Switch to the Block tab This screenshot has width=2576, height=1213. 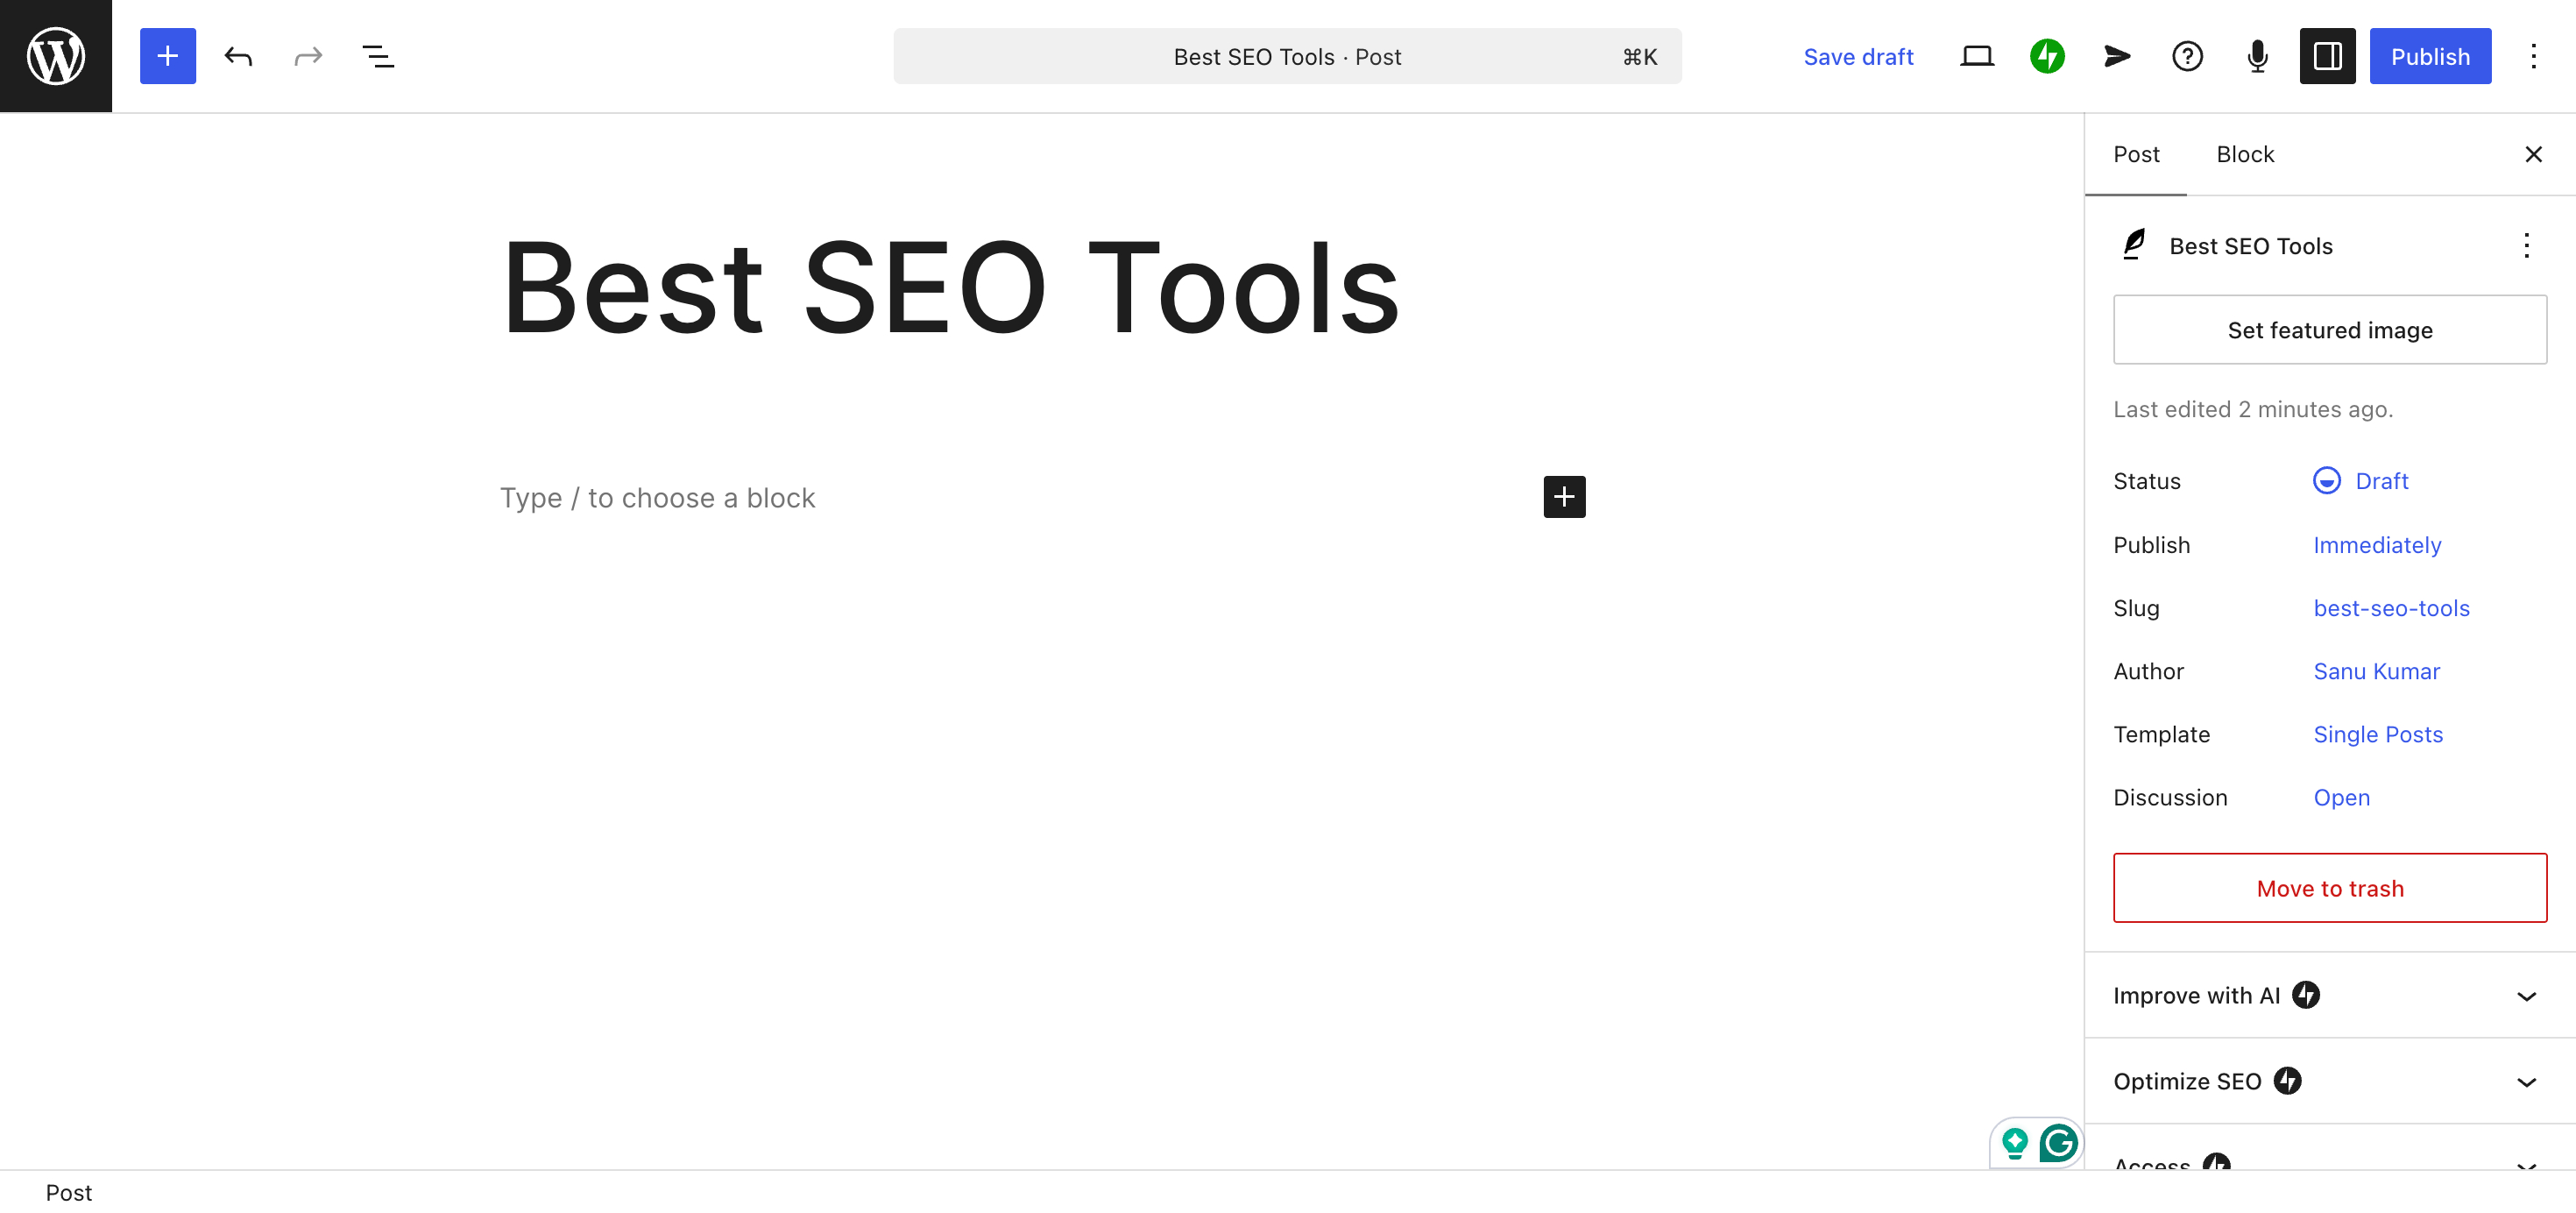2245,154
